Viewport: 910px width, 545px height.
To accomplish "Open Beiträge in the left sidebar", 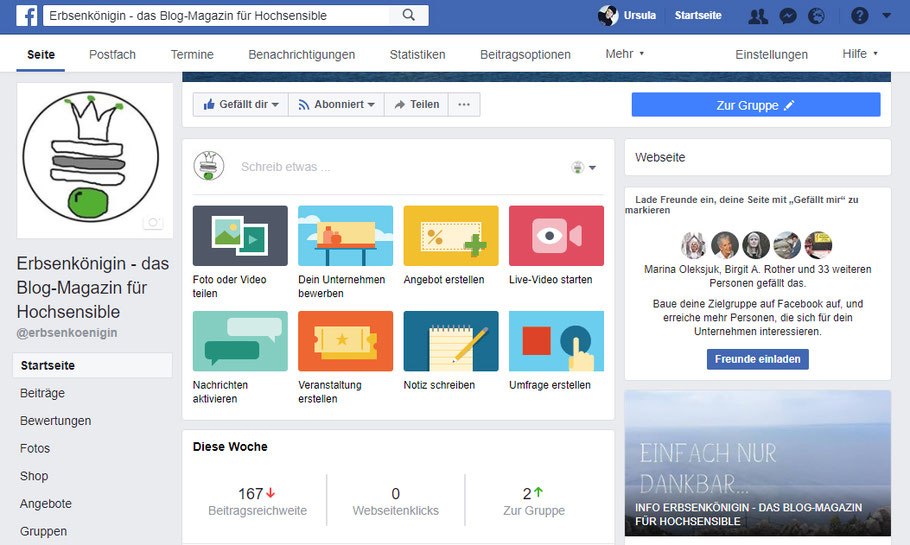I will (x=42, y=393).
